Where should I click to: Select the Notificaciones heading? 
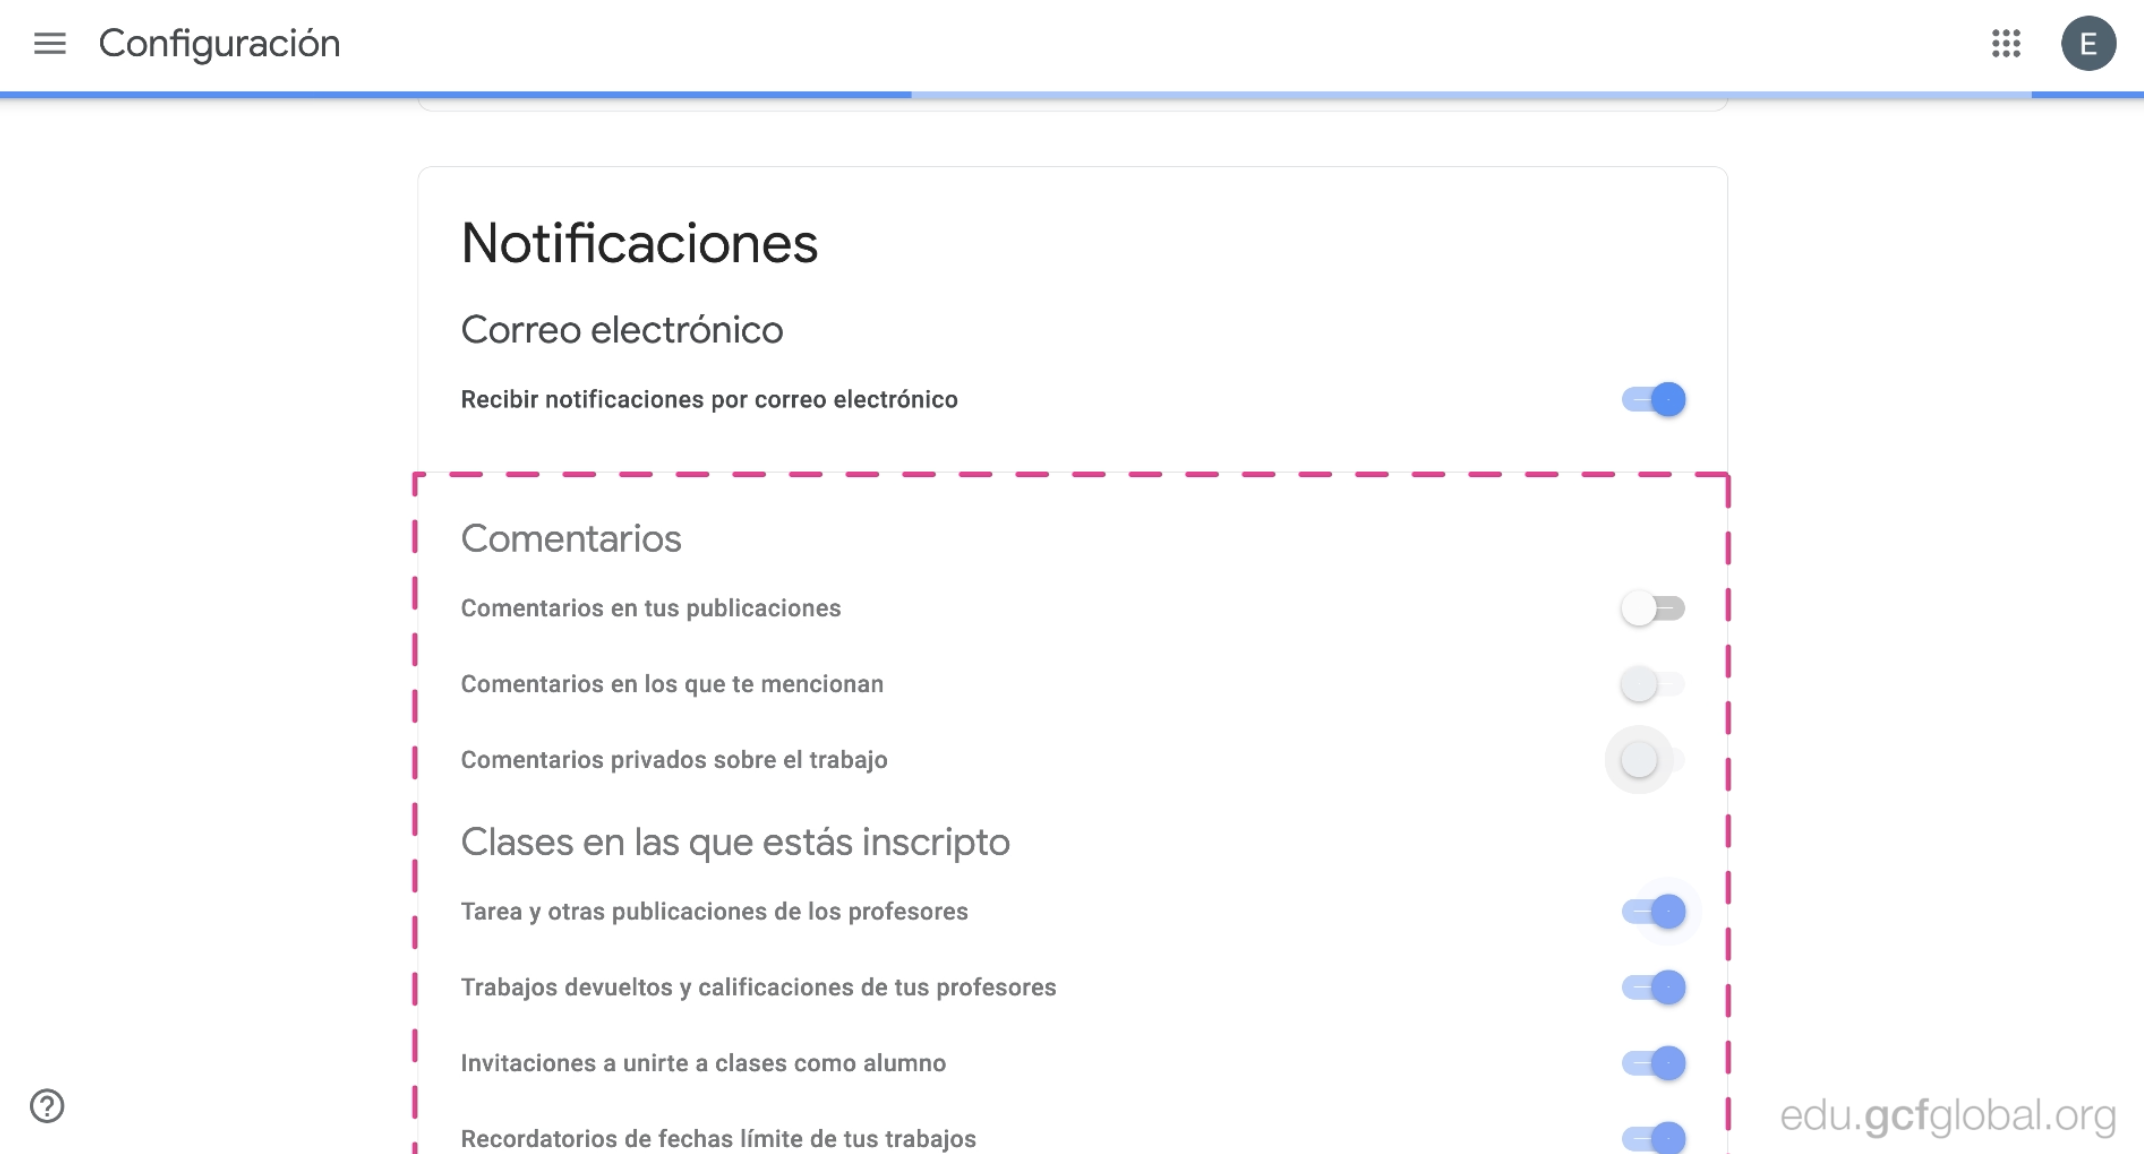pos(639,243)
